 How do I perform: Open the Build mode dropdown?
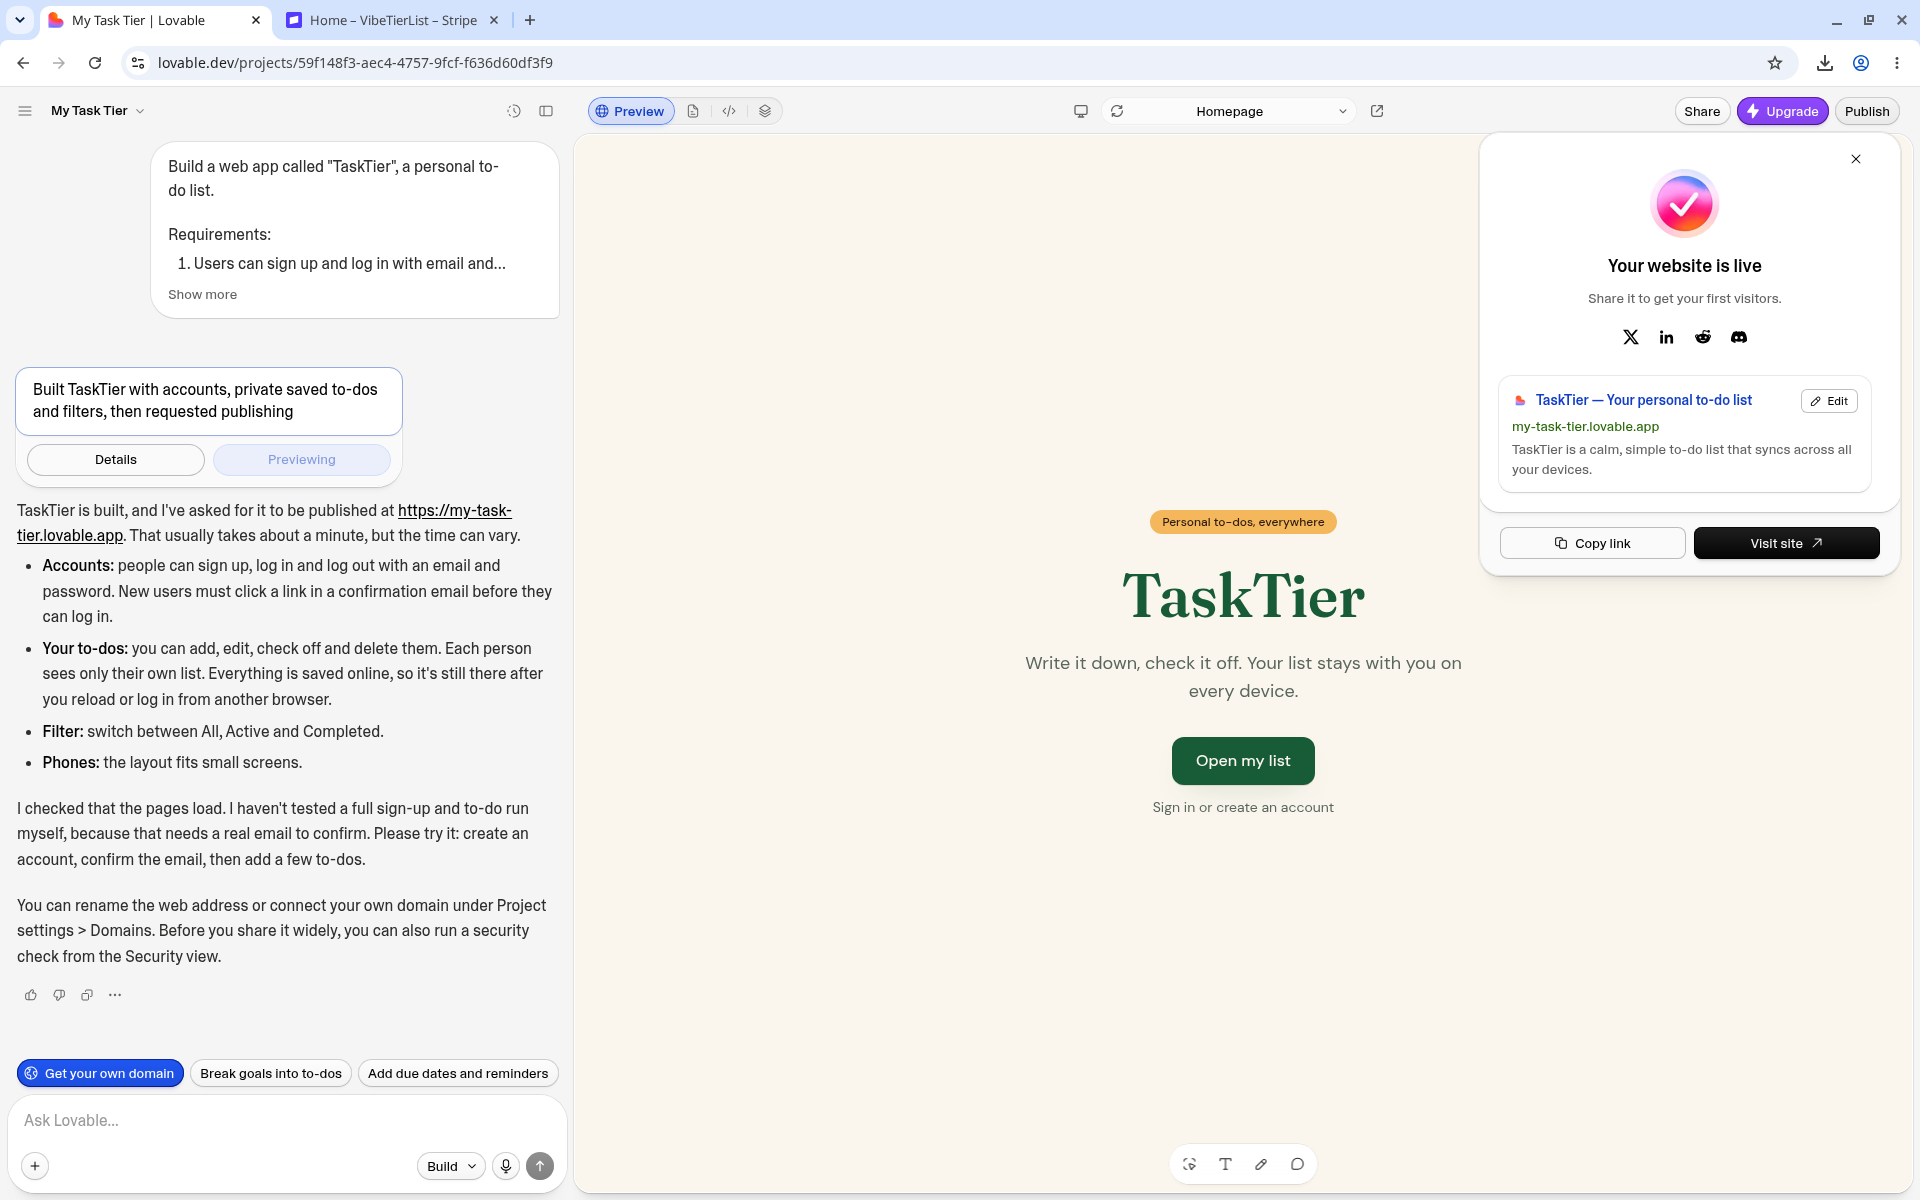[451, 1166]
